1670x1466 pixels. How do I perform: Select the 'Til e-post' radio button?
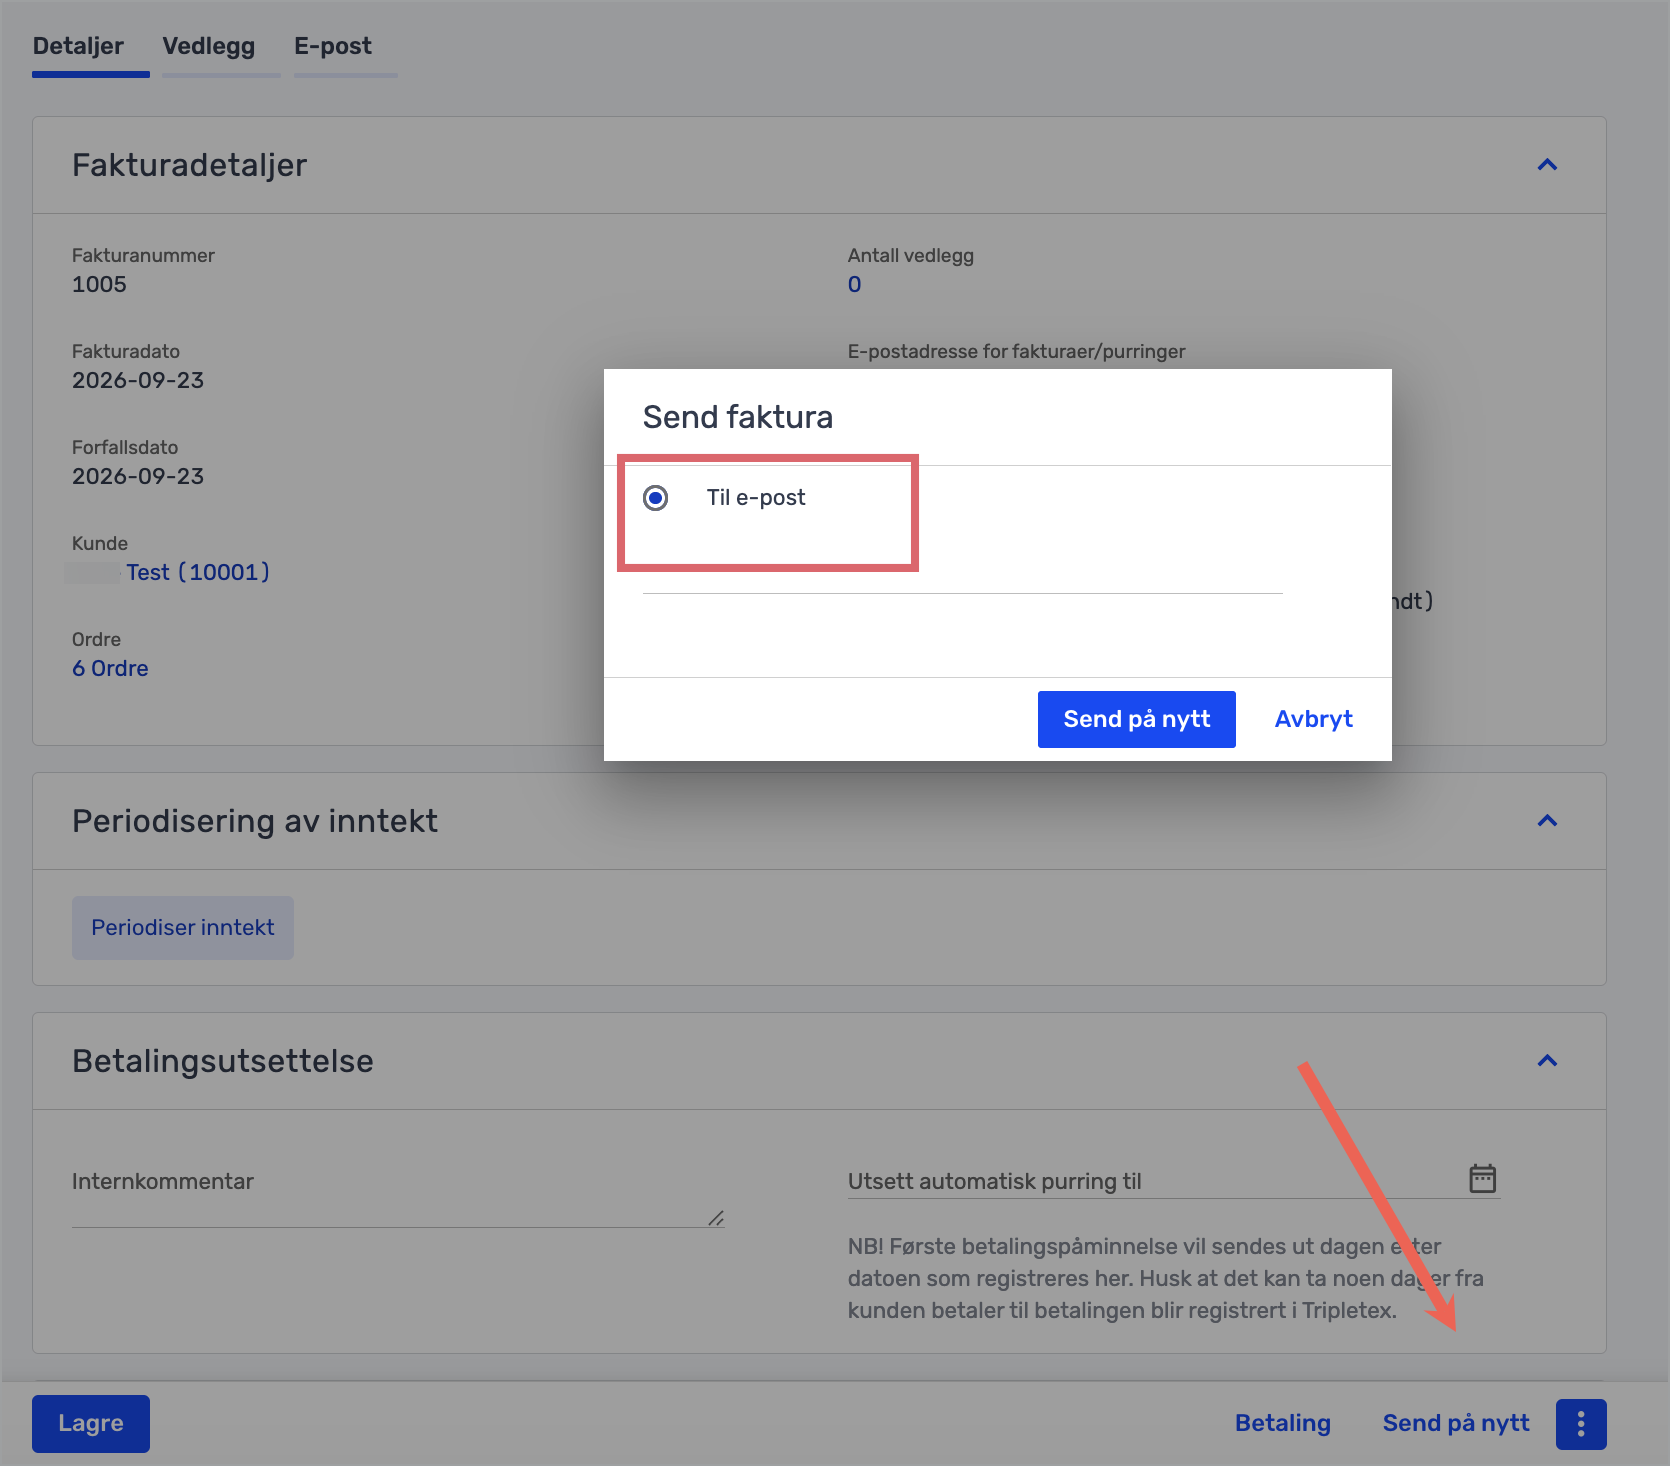tap(656, 498)
